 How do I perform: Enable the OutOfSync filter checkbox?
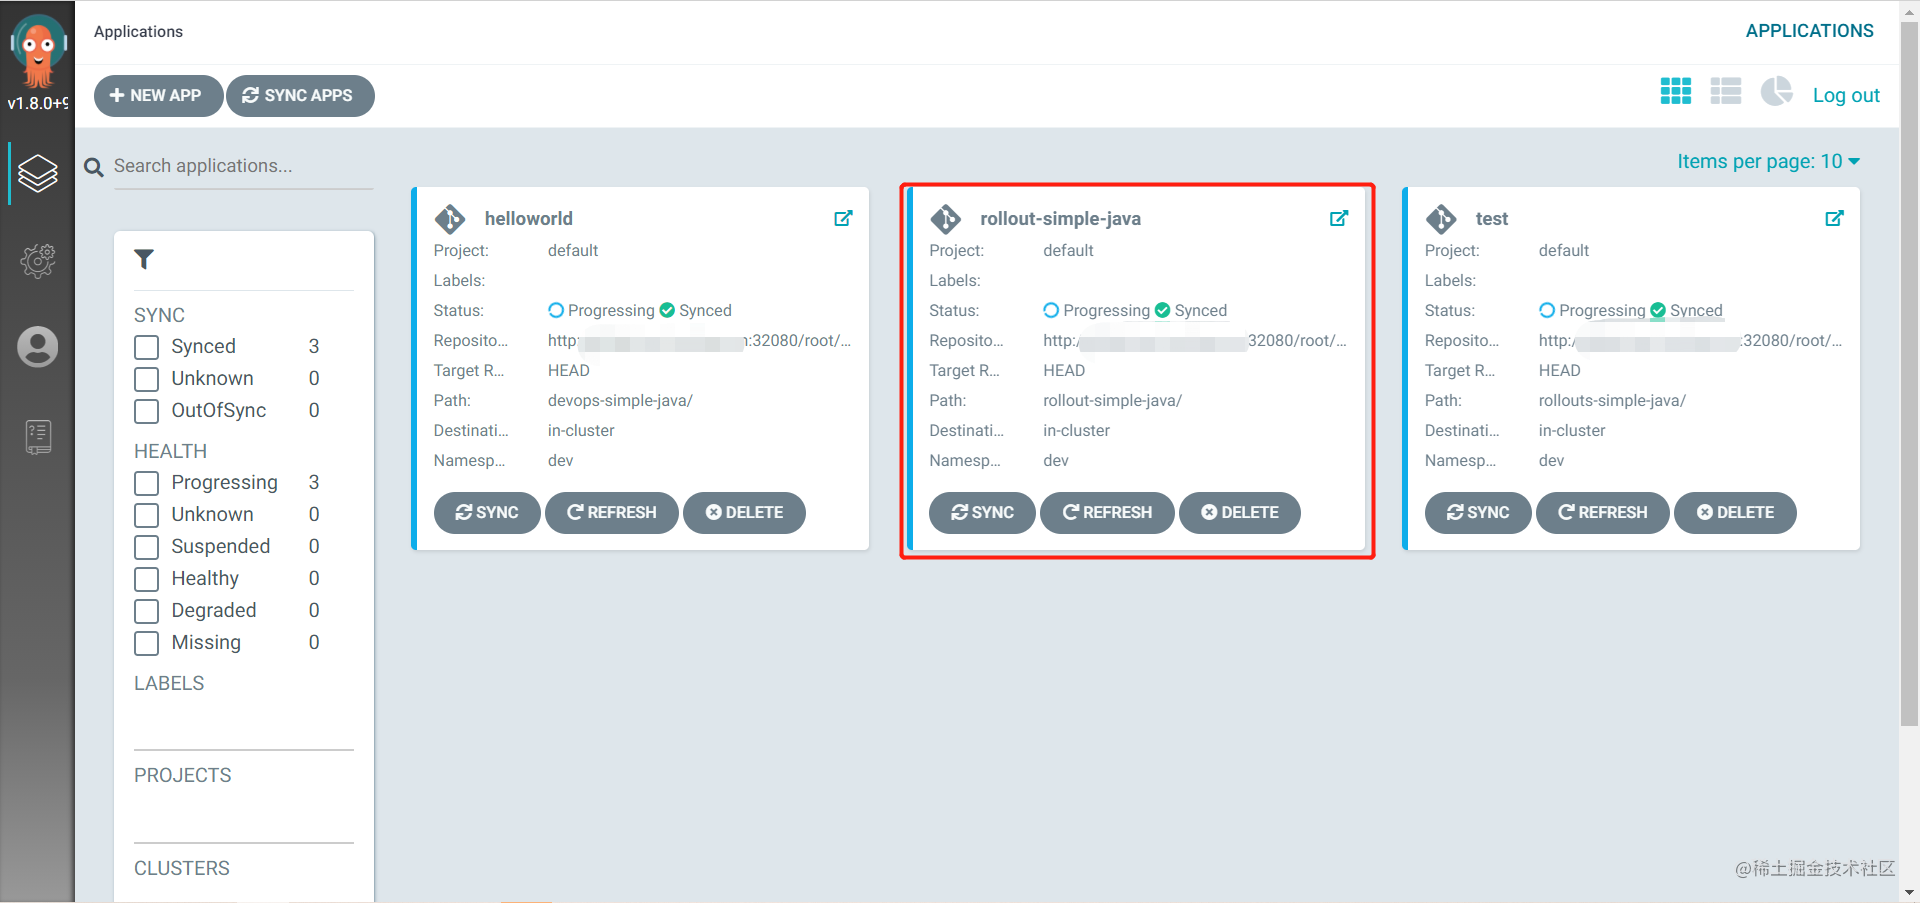coord(147,411)
